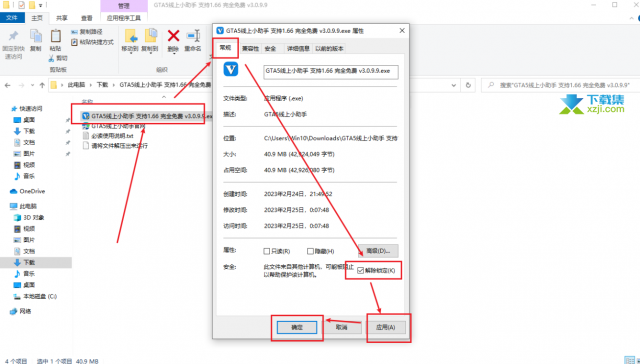Click 复制路径 in the ribbon

[87, 32]
